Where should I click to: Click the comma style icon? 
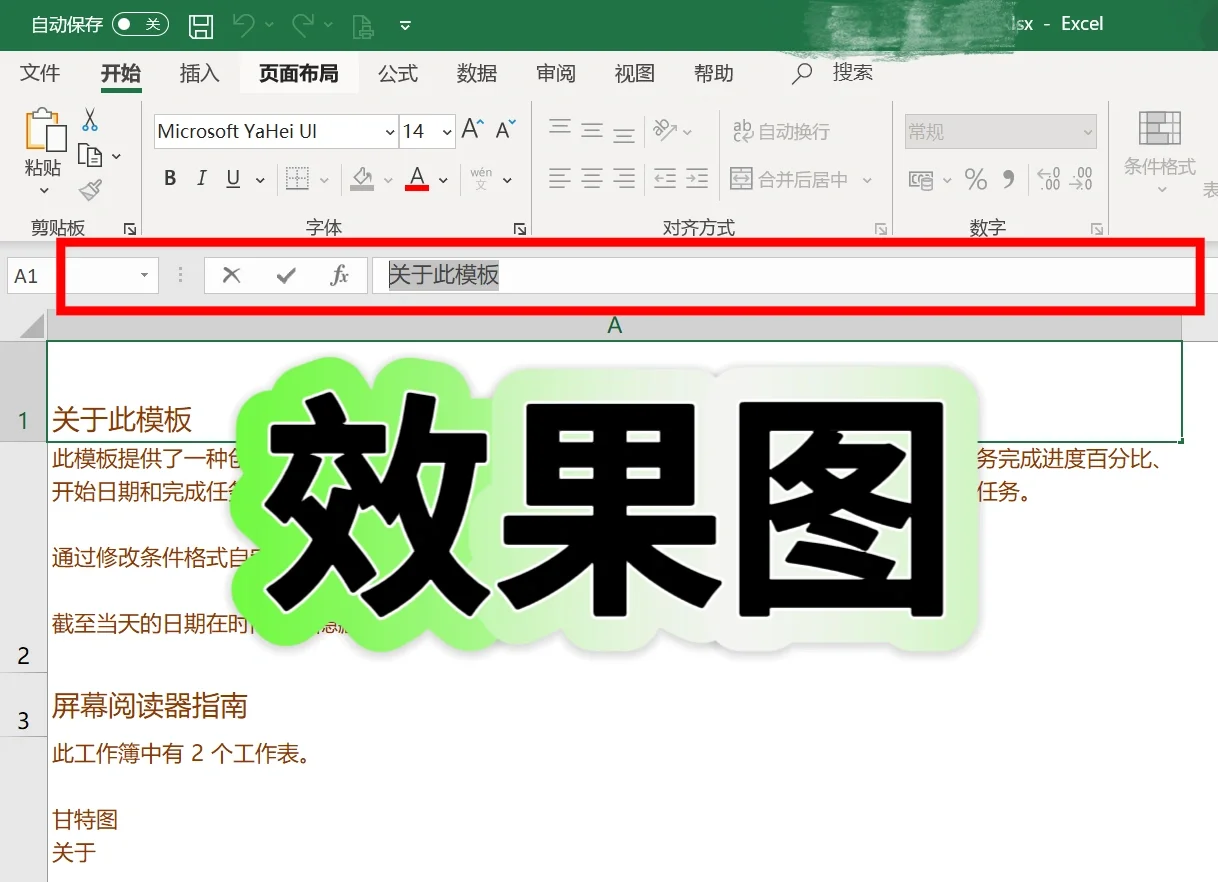pos(1008,179)
